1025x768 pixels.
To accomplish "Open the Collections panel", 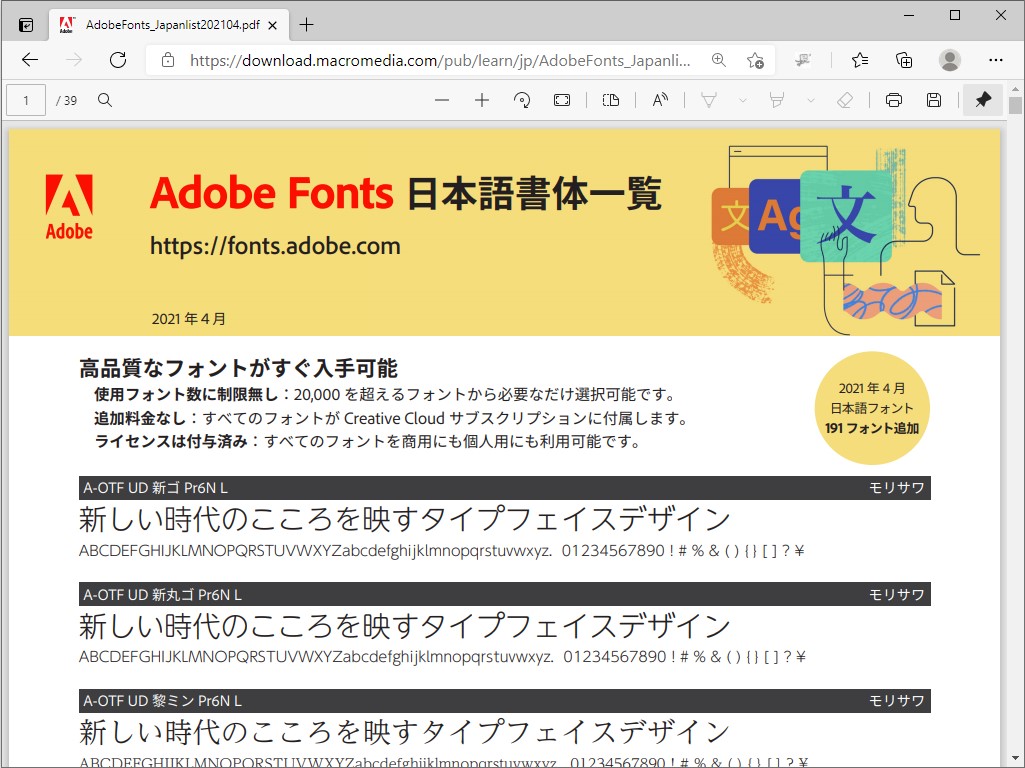I will coord(859,60).
